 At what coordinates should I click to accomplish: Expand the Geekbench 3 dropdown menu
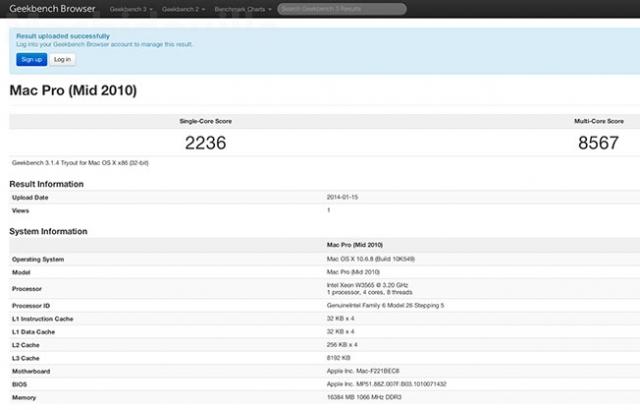[131, 9]
